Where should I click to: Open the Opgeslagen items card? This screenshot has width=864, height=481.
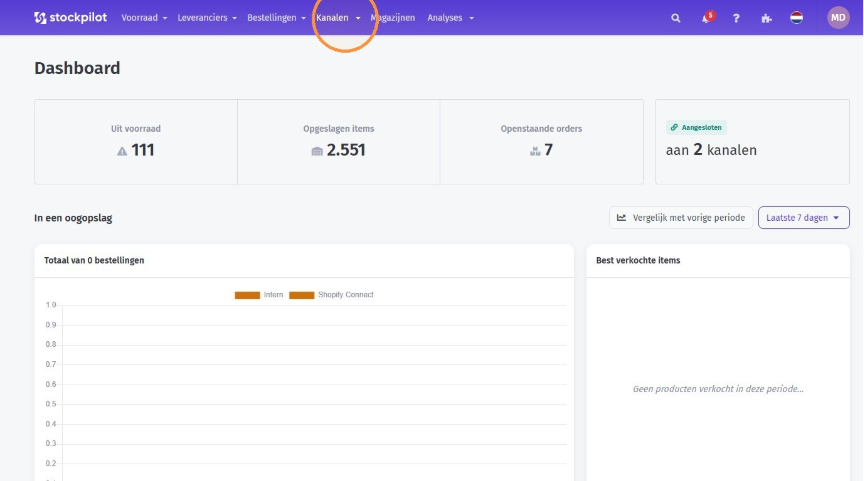pyautogui.click(x=338, y=142)
